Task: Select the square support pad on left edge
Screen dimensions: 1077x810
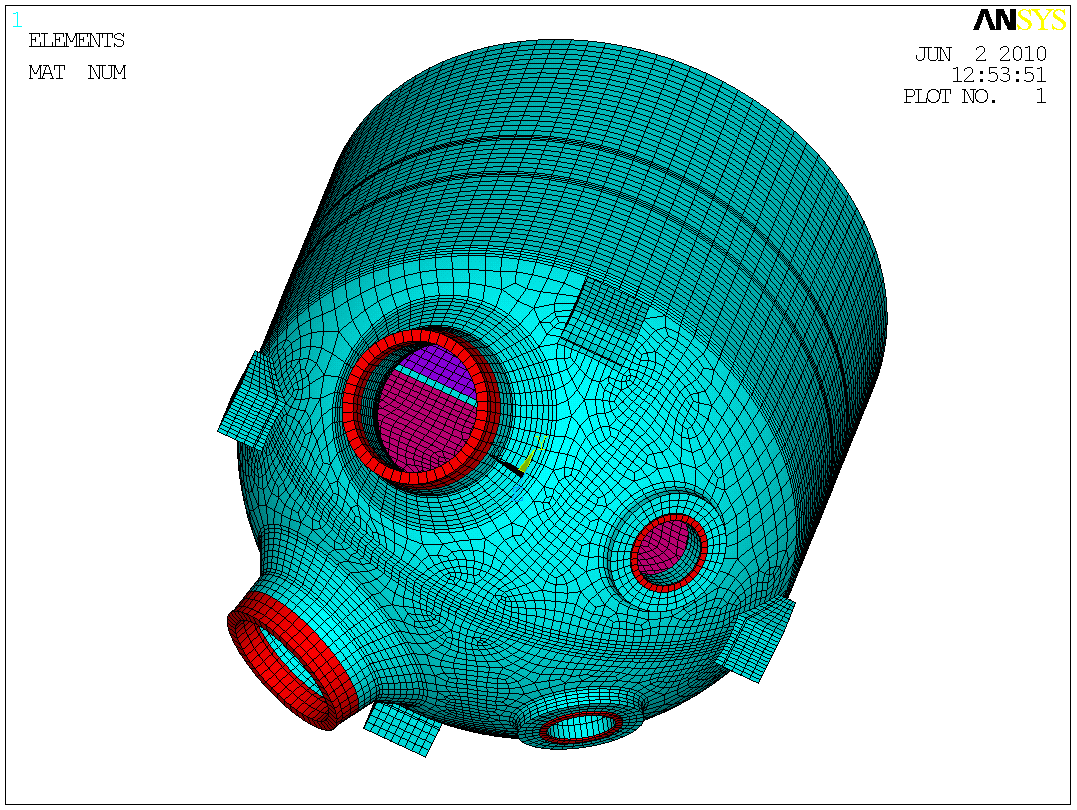Action: coord(248,402)
